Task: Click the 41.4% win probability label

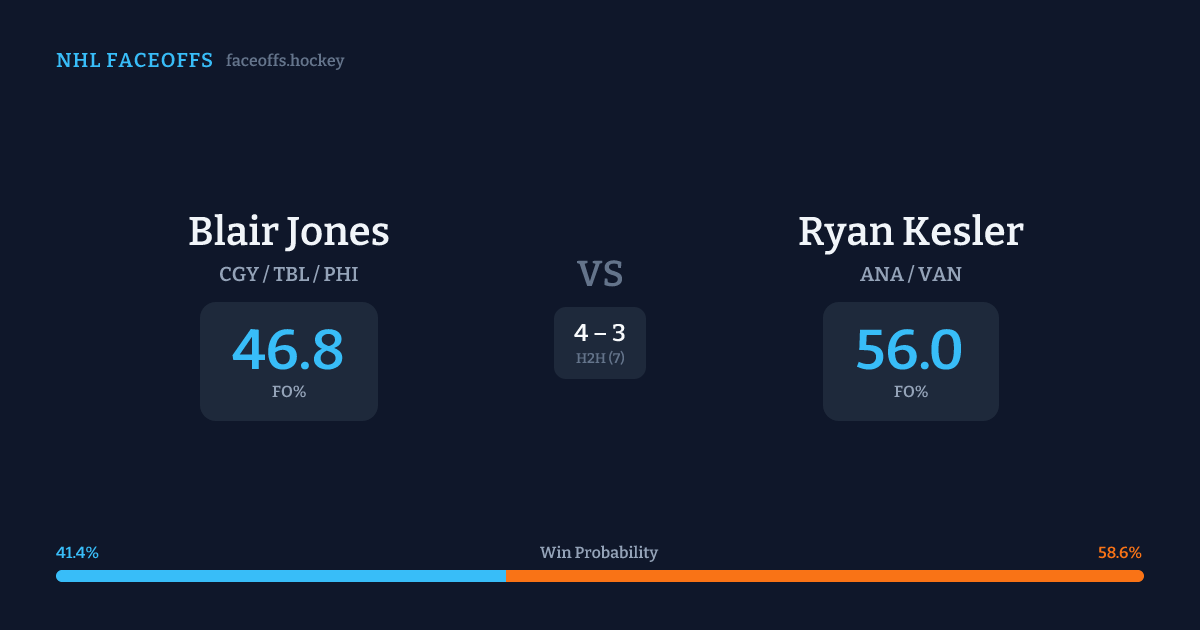Action: [x=77, y=553]
